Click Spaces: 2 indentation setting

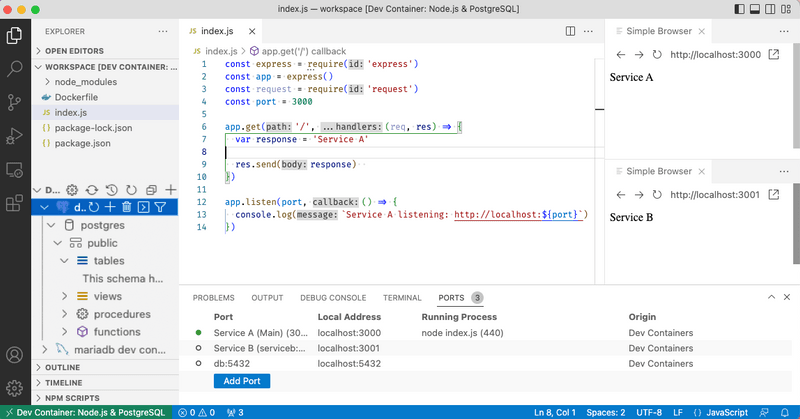[x=606, y=412]
